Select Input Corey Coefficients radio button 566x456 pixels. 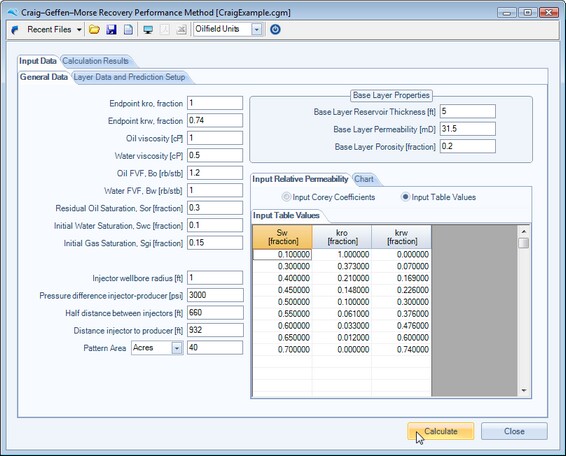287,197
